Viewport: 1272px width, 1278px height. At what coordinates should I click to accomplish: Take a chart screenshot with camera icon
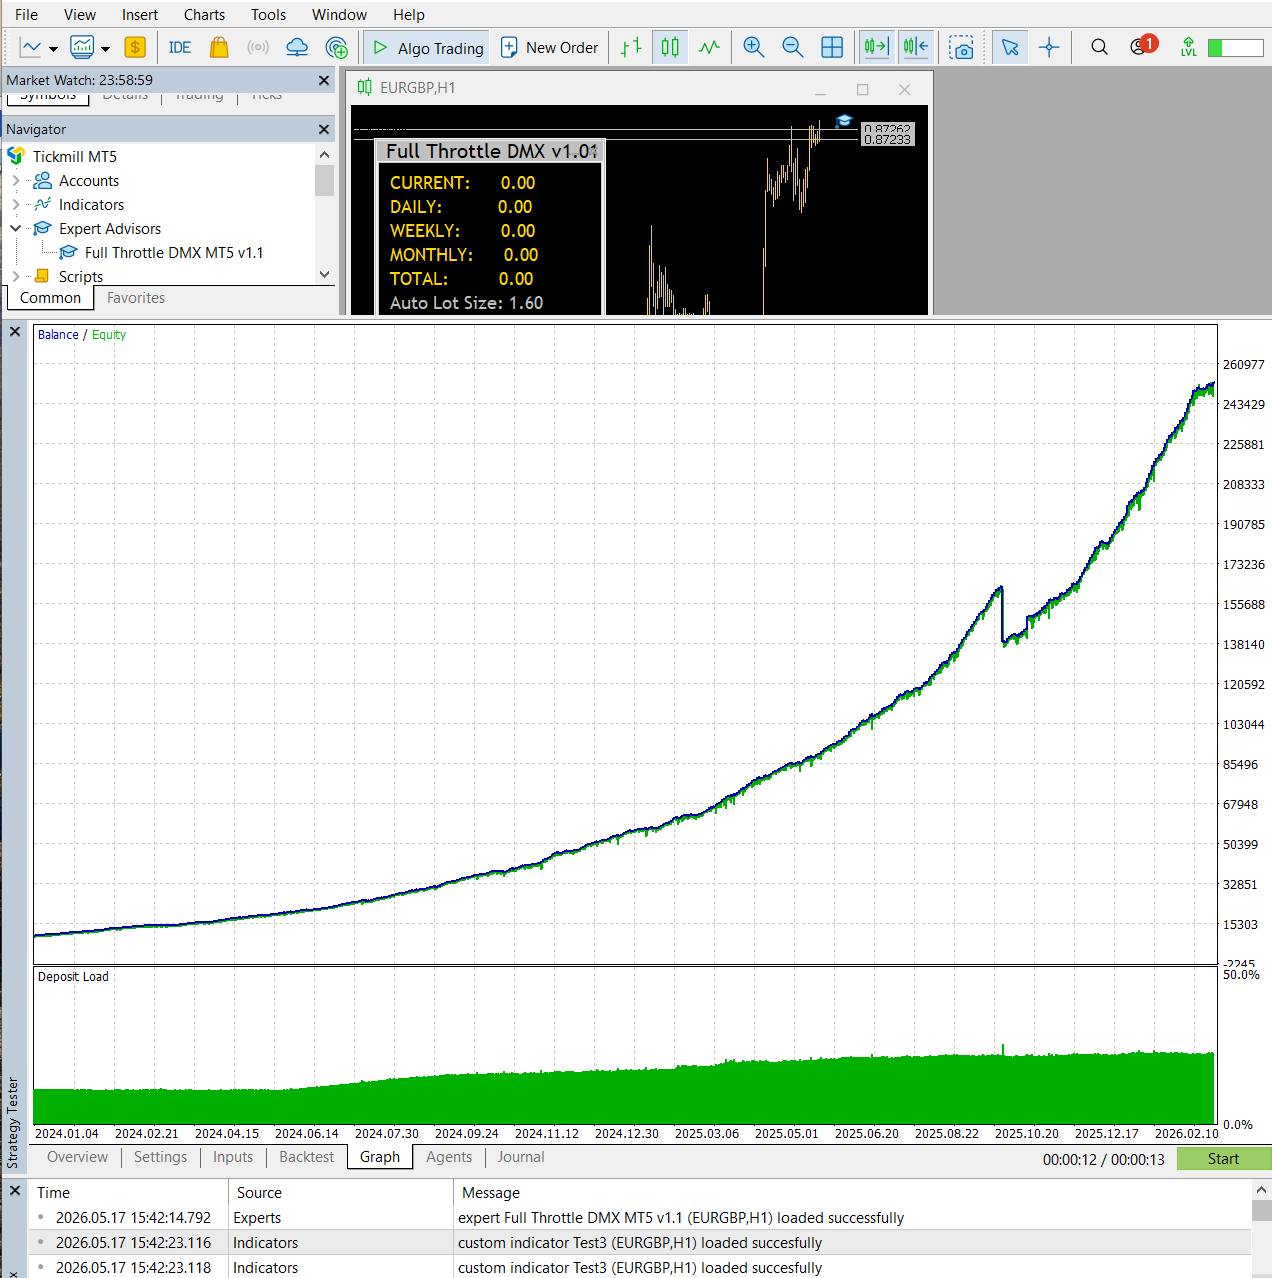point(962,47)
